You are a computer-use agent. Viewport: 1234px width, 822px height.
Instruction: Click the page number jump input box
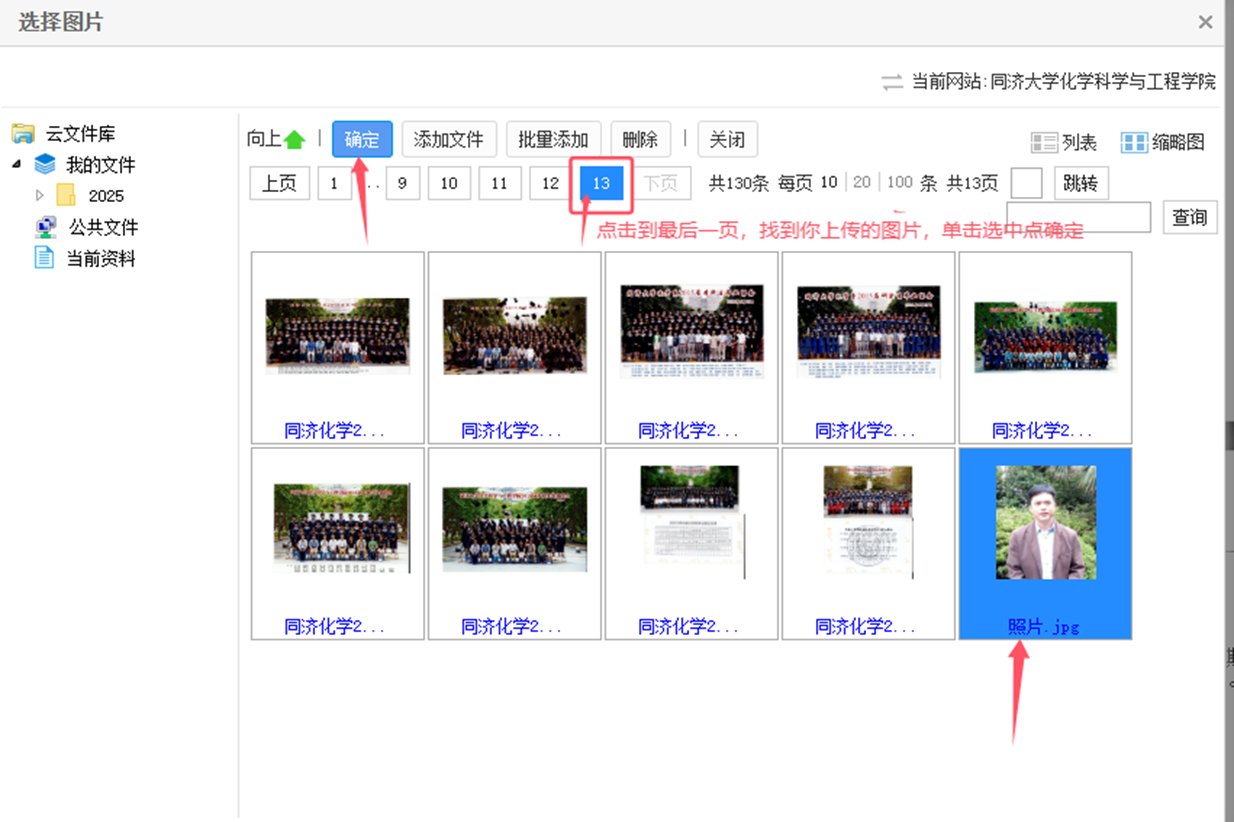(x=1026, y=184)
